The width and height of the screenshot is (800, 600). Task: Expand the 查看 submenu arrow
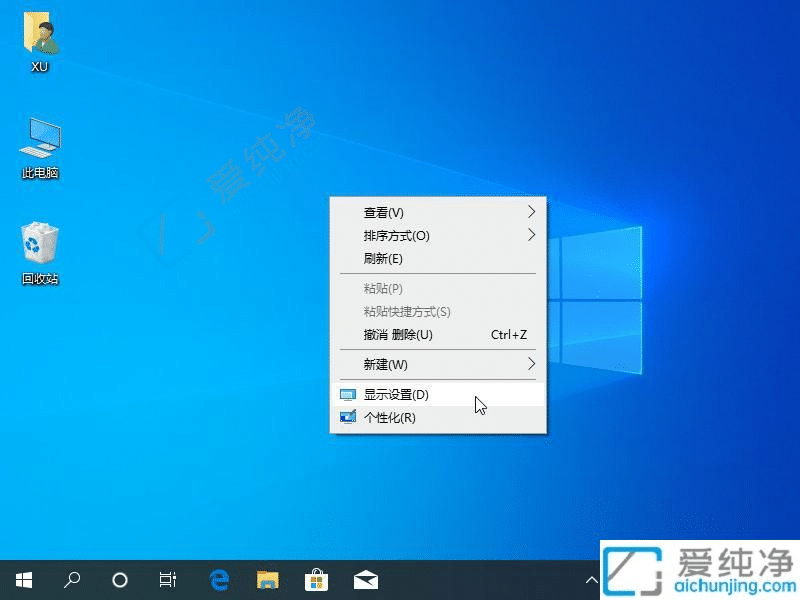coord(531,212)
